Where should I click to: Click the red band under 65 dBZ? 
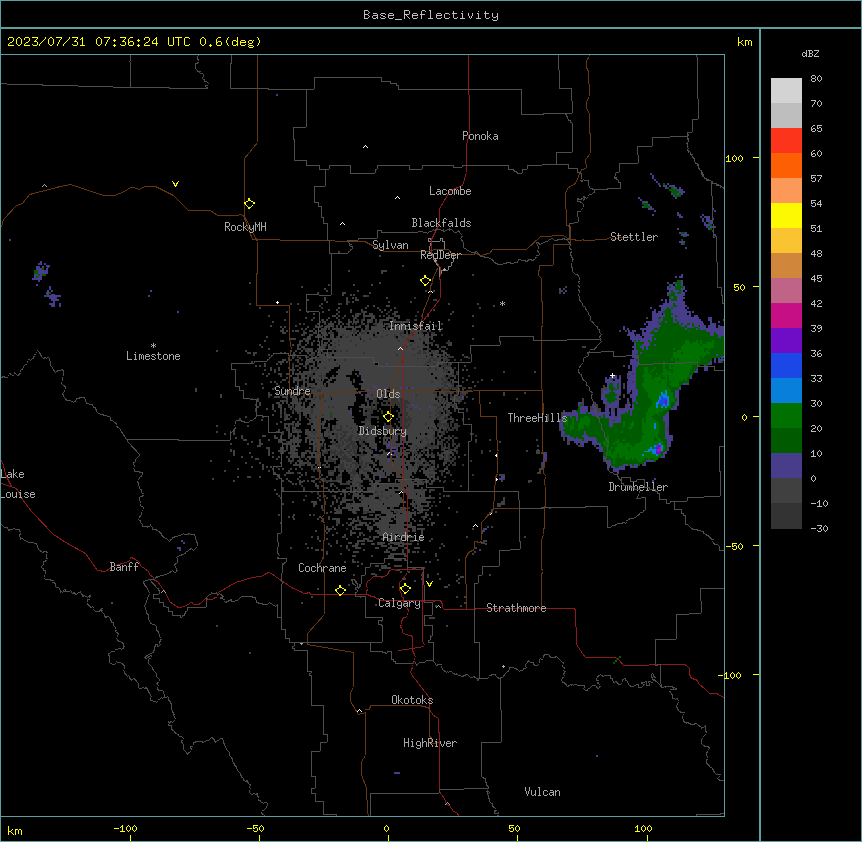[x=786, y=140]
